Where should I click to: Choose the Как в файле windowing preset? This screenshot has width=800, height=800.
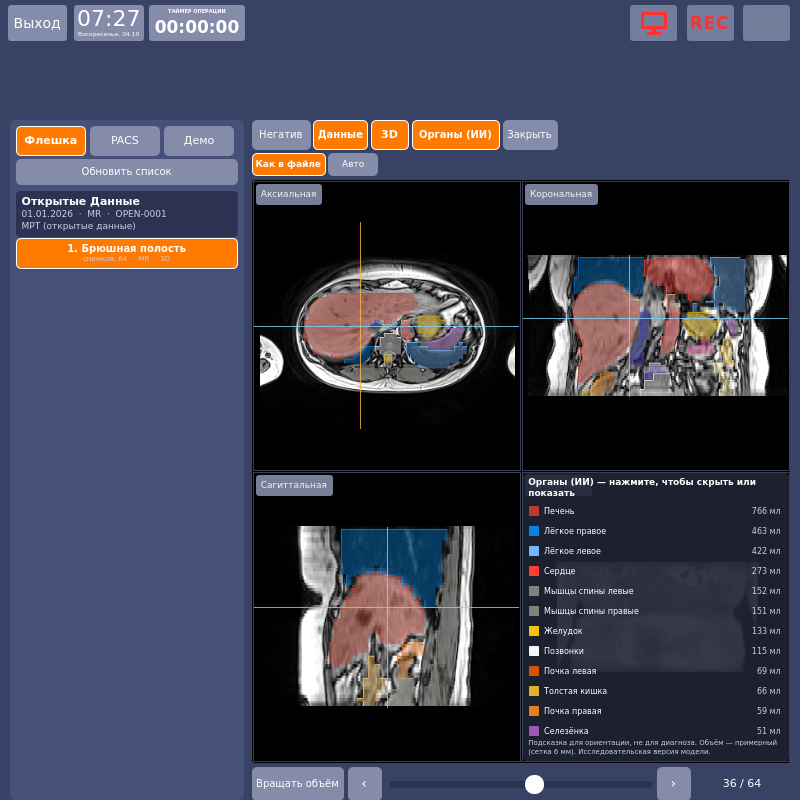[288, 164]
